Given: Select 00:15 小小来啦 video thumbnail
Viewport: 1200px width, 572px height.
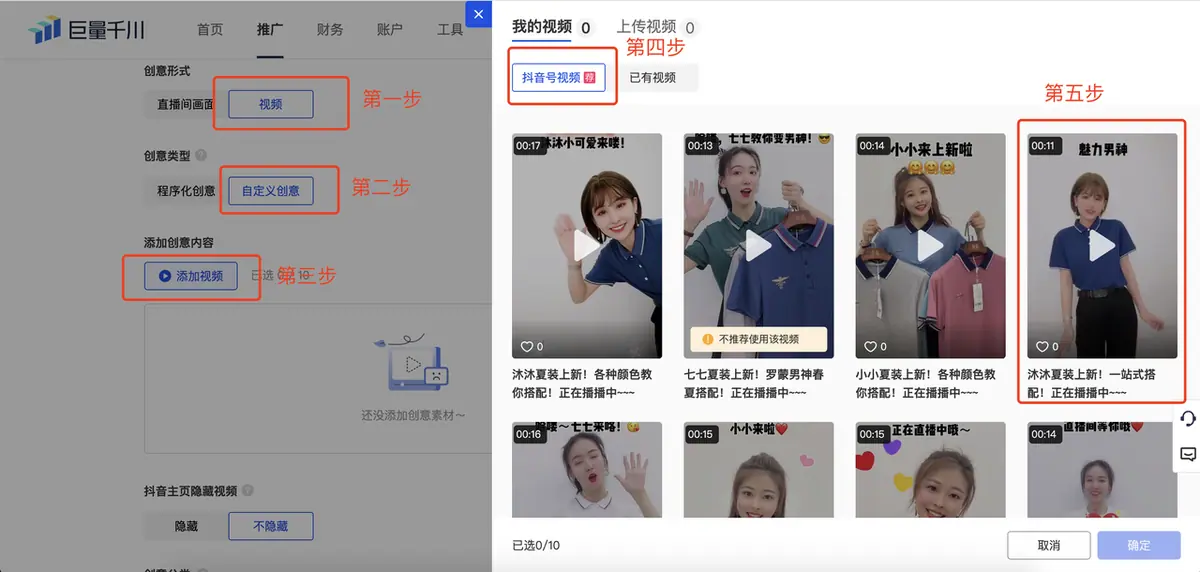Looking at the screenshot, I should point(759,469).
